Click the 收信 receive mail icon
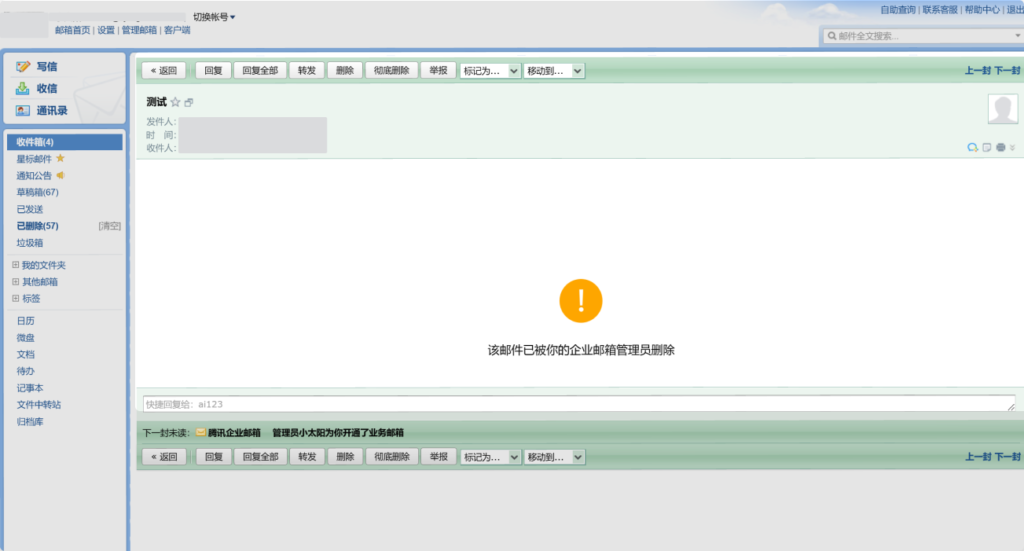Screen dimensions: 1024x551 tap(23, 89)
